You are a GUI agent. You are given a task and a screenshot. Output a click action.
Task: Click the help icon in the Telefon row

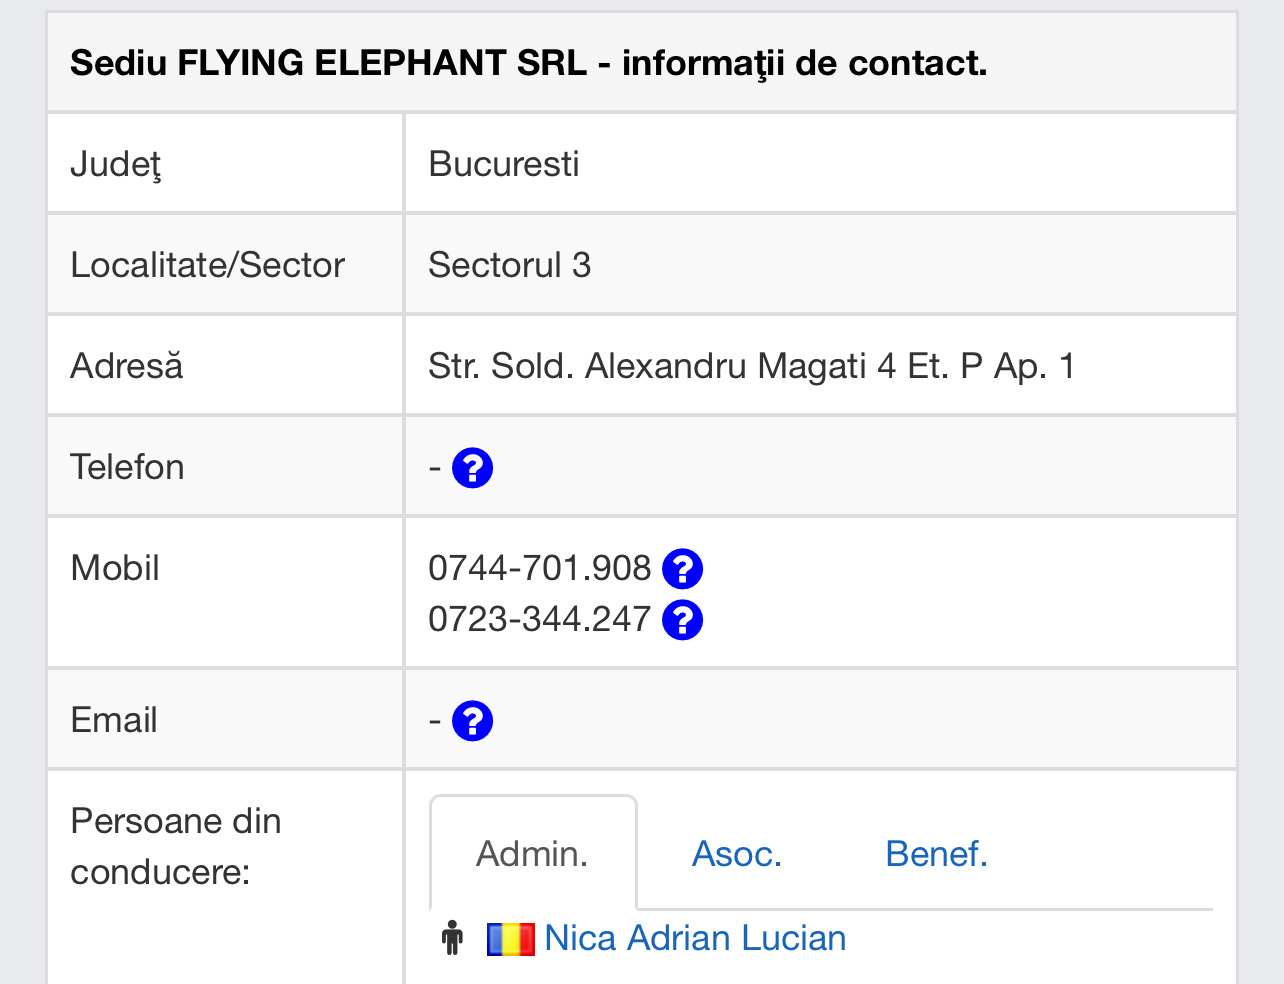(x=472, y=468)
